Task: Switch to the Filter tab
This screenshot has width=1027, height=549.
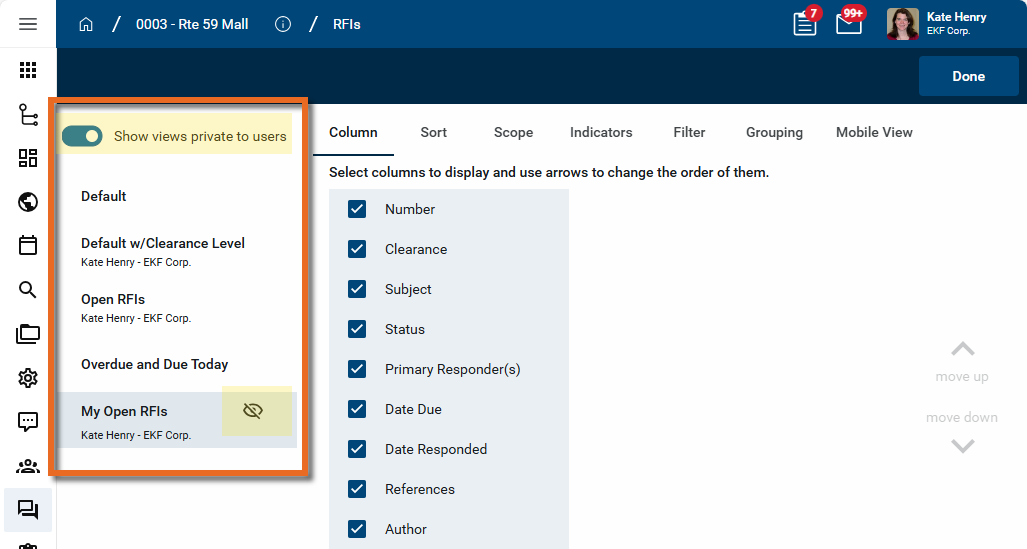Action: pyautogui.click(x=689, y=132)
